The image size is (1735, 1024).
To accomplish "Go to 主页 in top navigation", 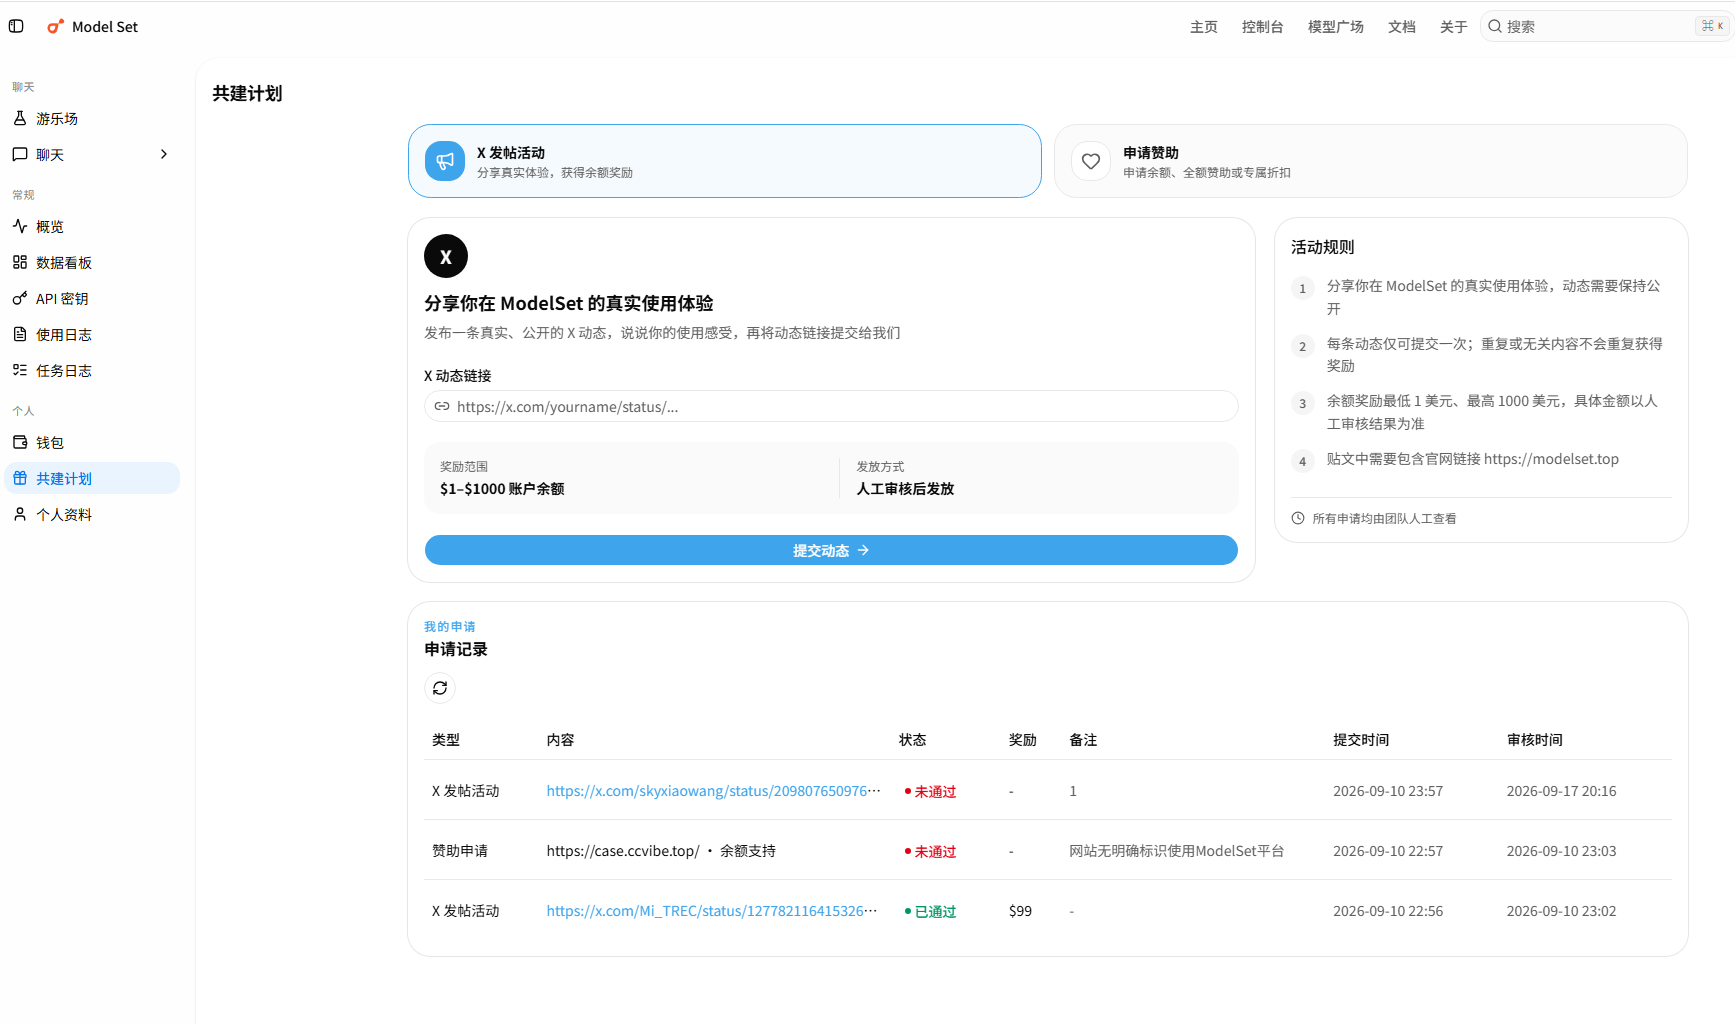I will tap(1204, 27).
